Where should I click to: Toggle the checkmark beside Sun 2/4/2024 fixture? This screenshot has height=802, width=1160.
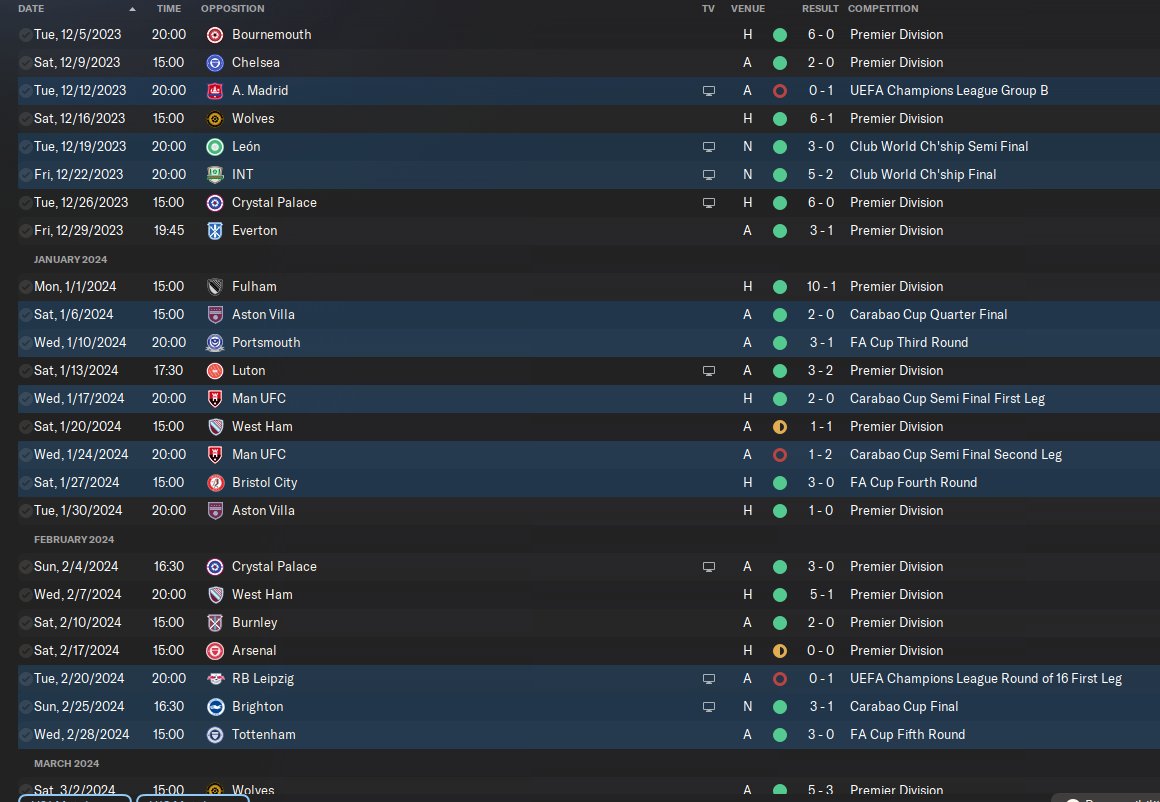pyautogui.click(x=25, y=567)
